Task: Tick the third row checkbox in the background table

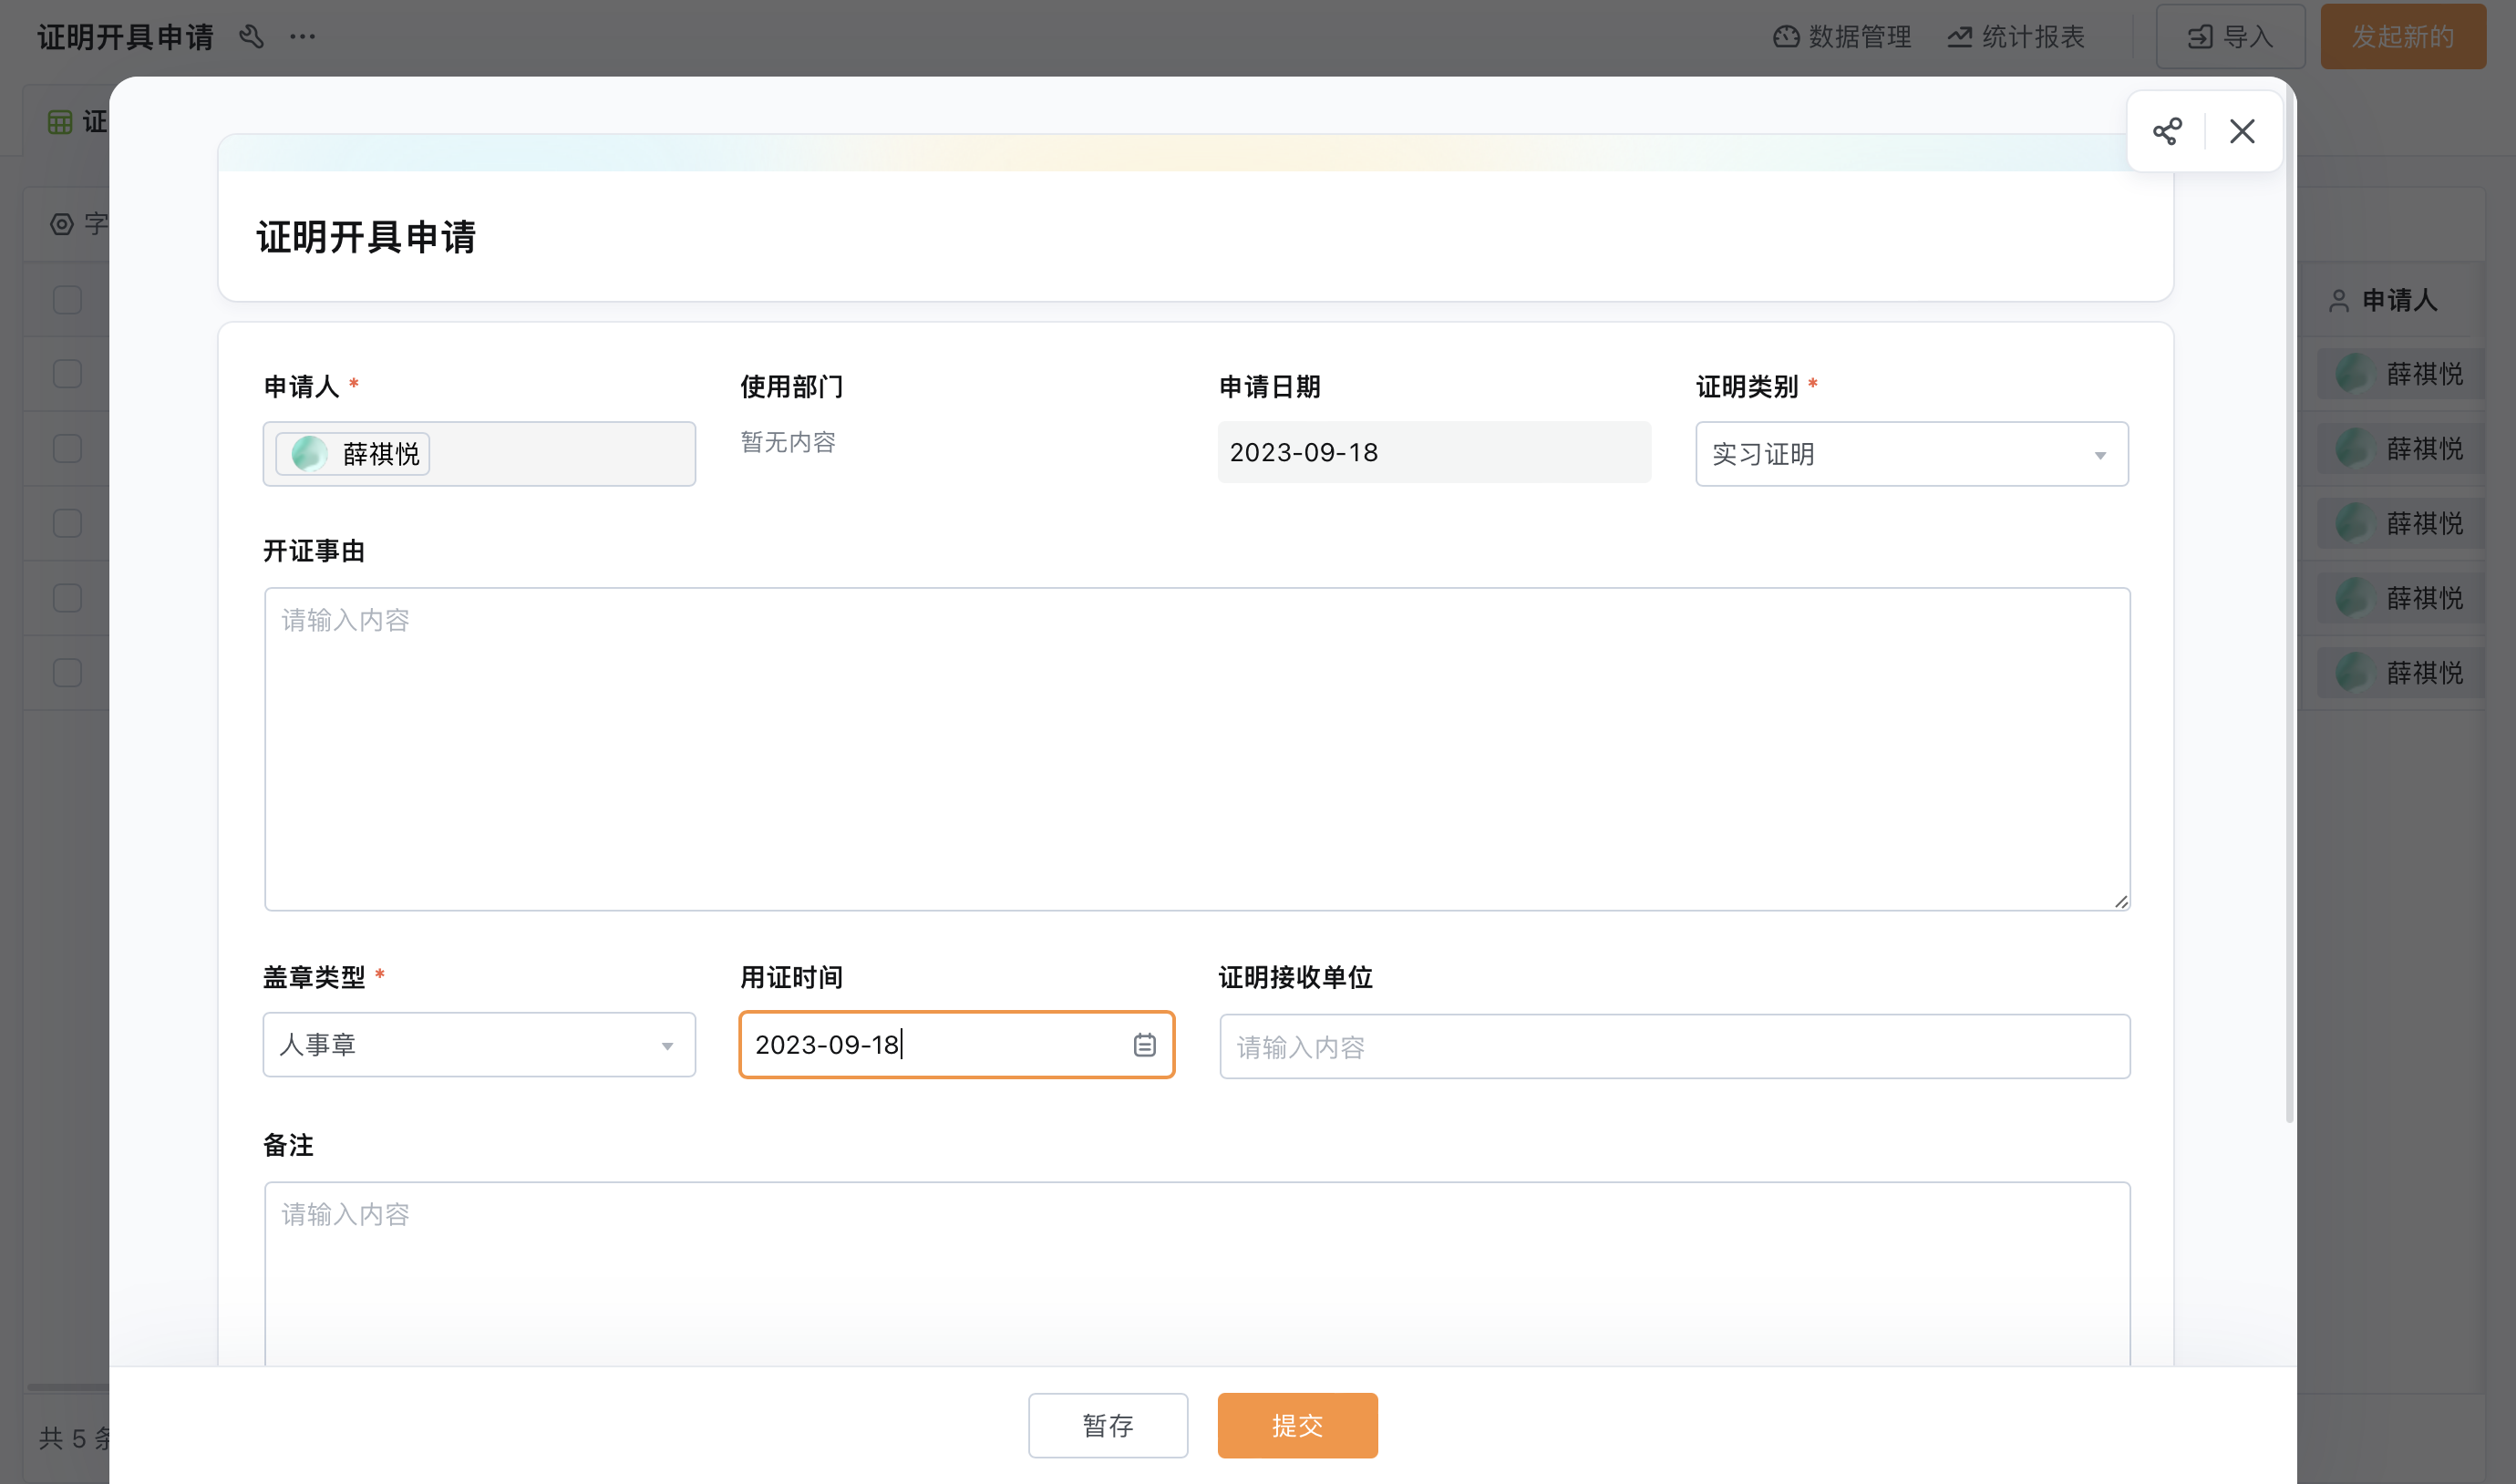Action: tap(67, 523)
